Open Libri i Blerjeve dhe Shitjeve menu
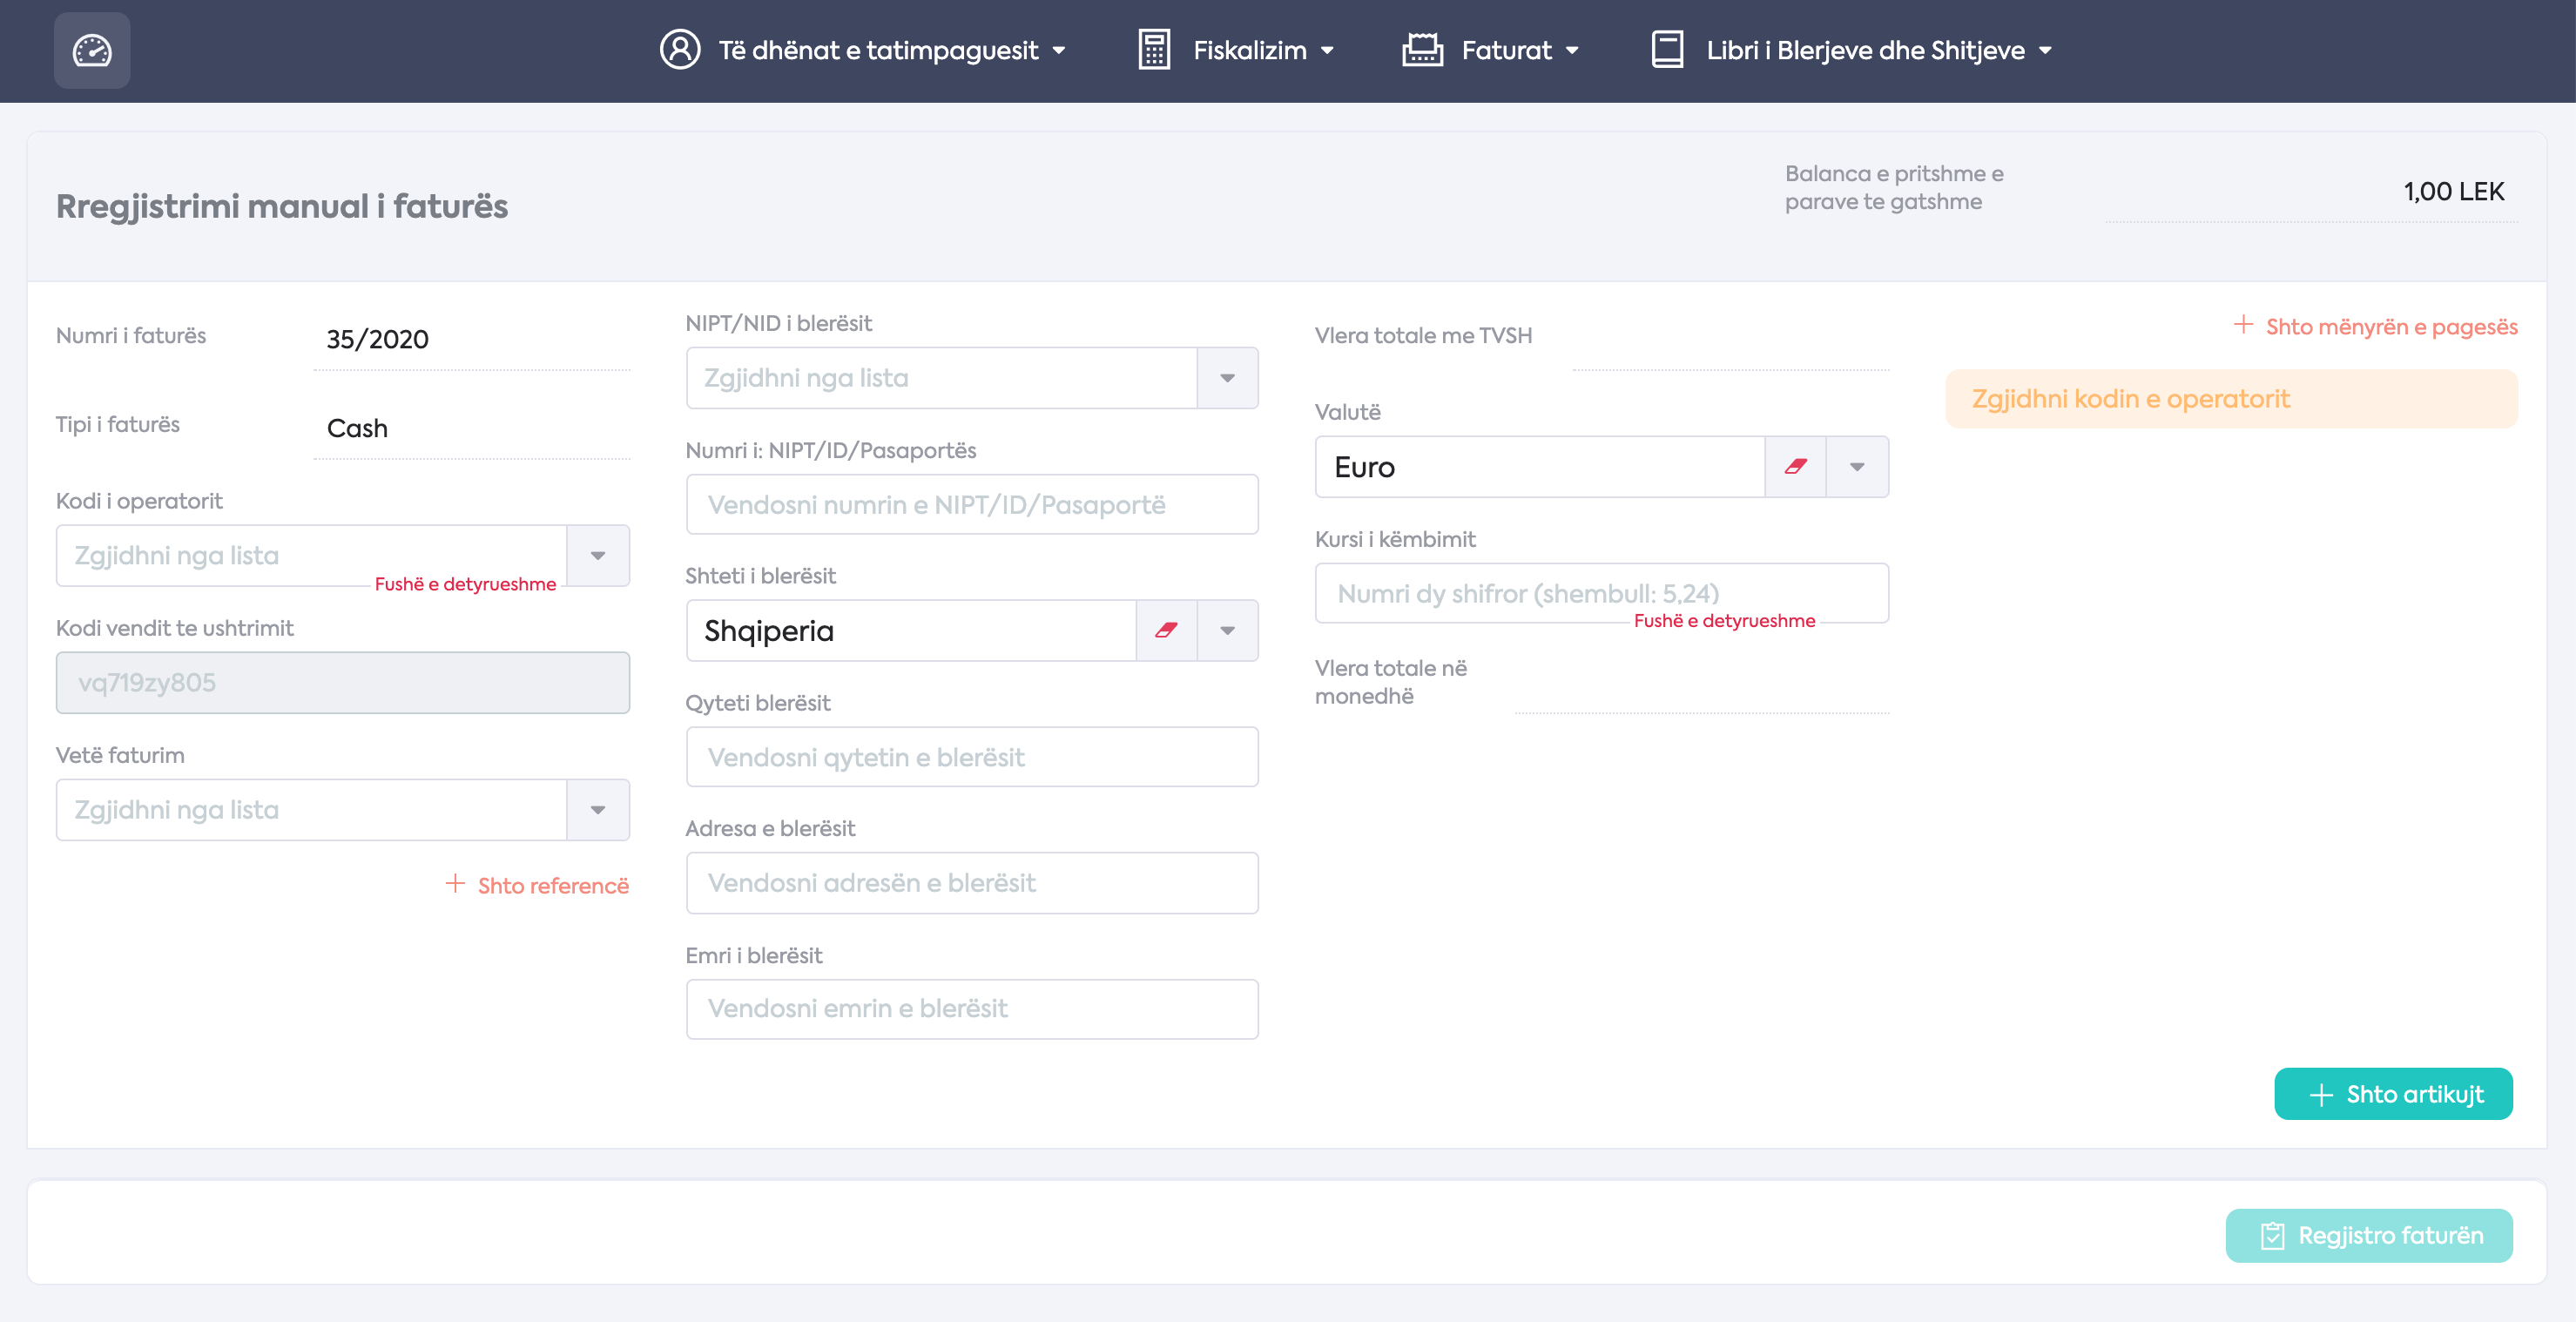Screen dimensions: 2576x1322 click(x=1851, y=50)
